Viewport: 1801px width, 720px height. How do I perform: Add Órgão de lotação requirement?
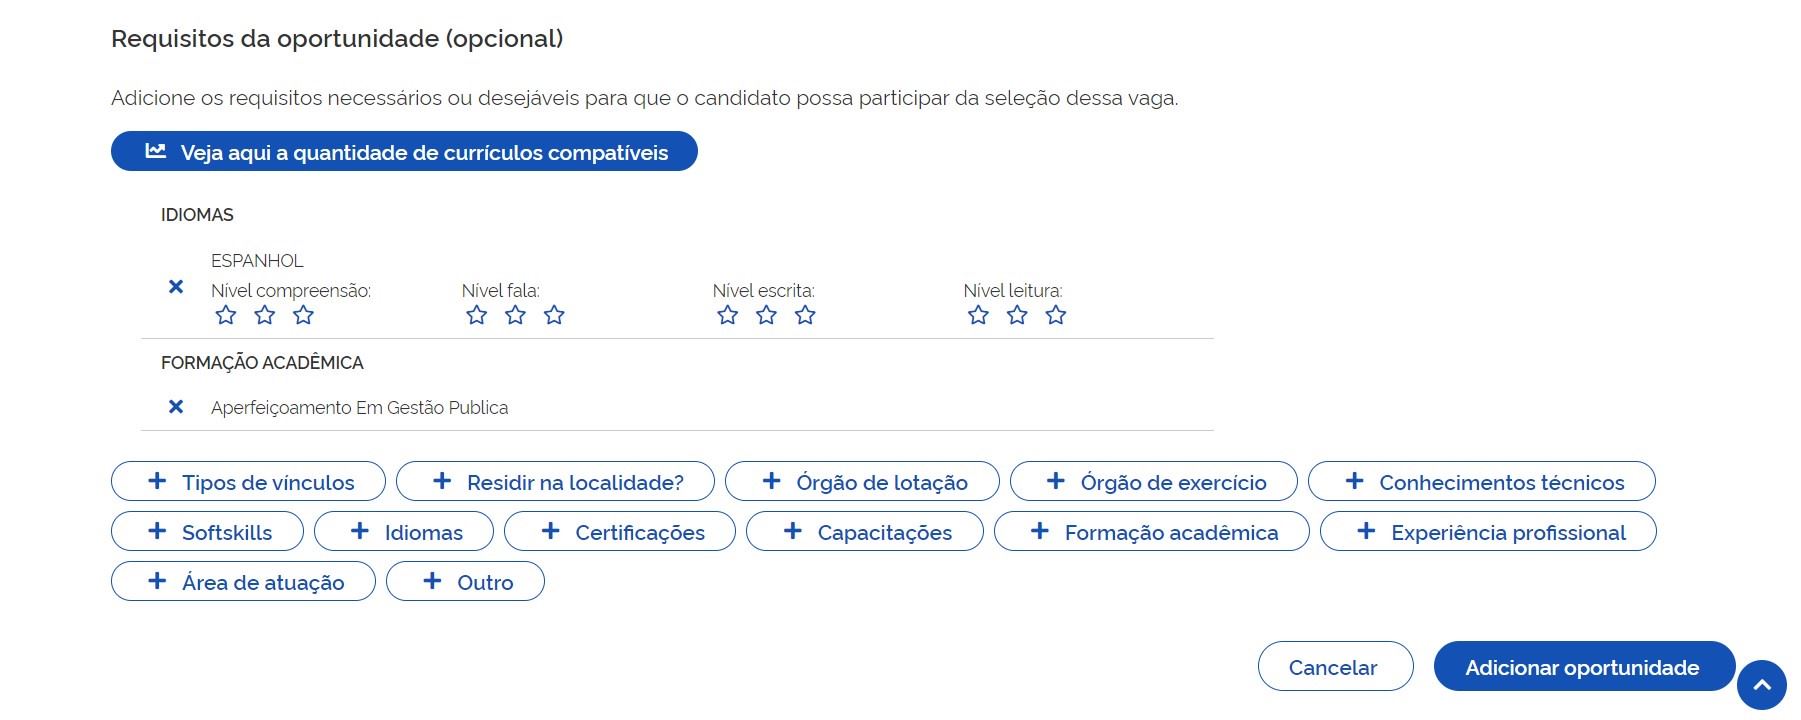tap(862, 482)
